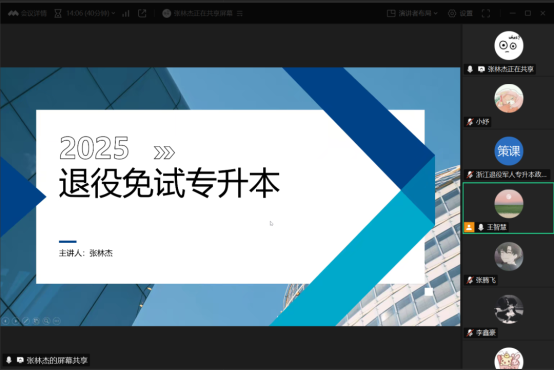Viewport: 554px width, 371px height.
Task: Click share icon on 张林杰正在共享 tile
Action: click(481, 69)
